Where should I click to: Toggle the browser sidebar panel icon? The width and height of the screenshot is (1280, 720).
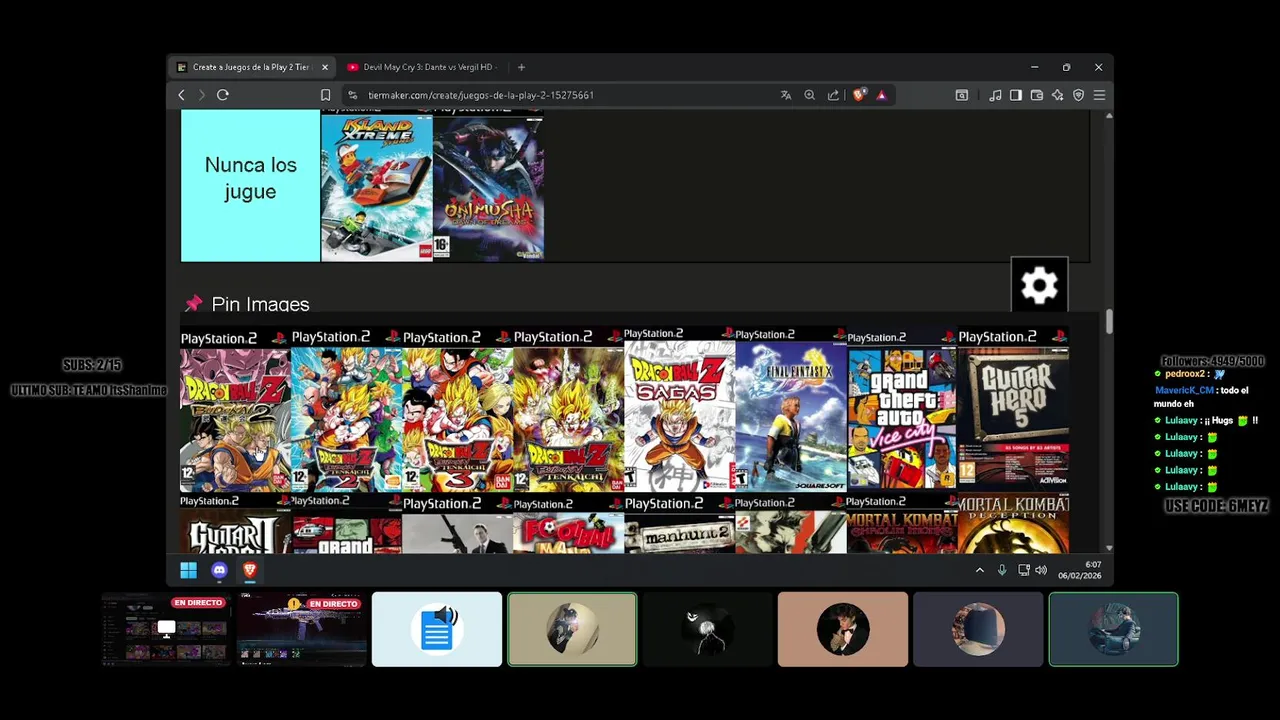coord(1016,95)
